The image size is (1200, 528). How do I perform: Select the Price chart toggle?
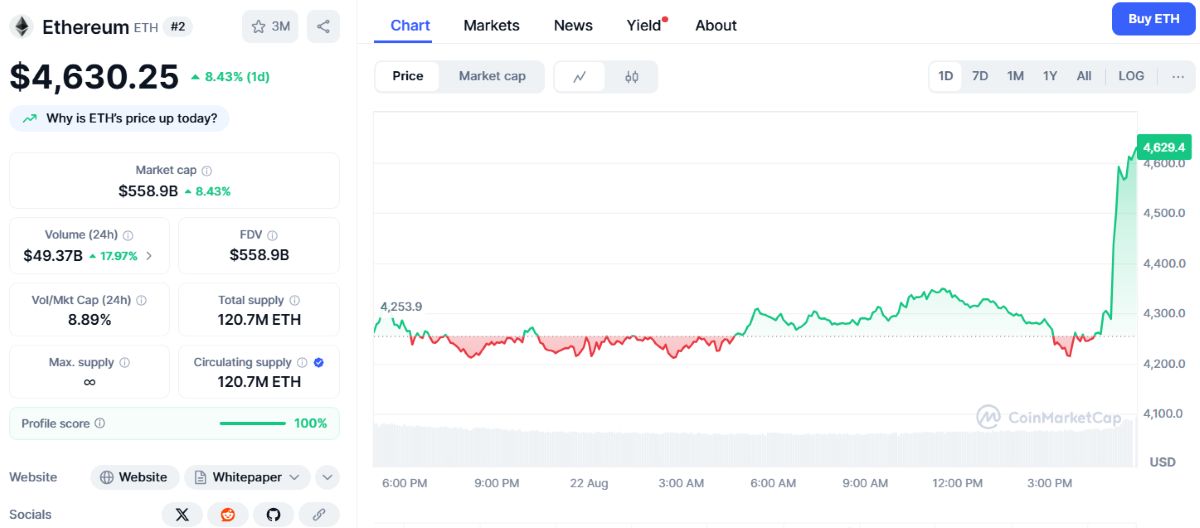408,76
